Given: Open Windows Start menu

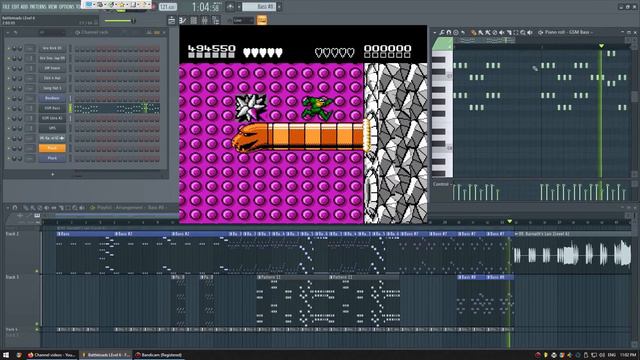Looking at the screenshot, I should point(6,355).
